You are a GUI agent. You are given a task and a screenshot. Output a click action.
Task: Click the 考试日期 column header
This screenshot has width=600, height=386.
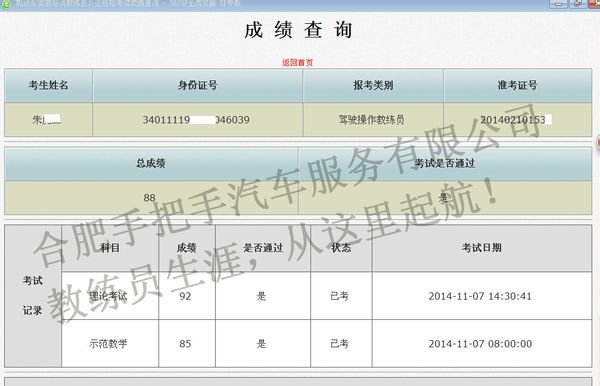pos(482,248)
